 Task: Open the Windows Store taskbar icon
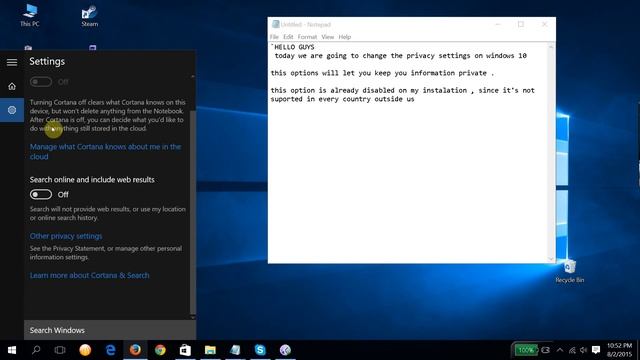pyautogui.click(x=185, y=350)
